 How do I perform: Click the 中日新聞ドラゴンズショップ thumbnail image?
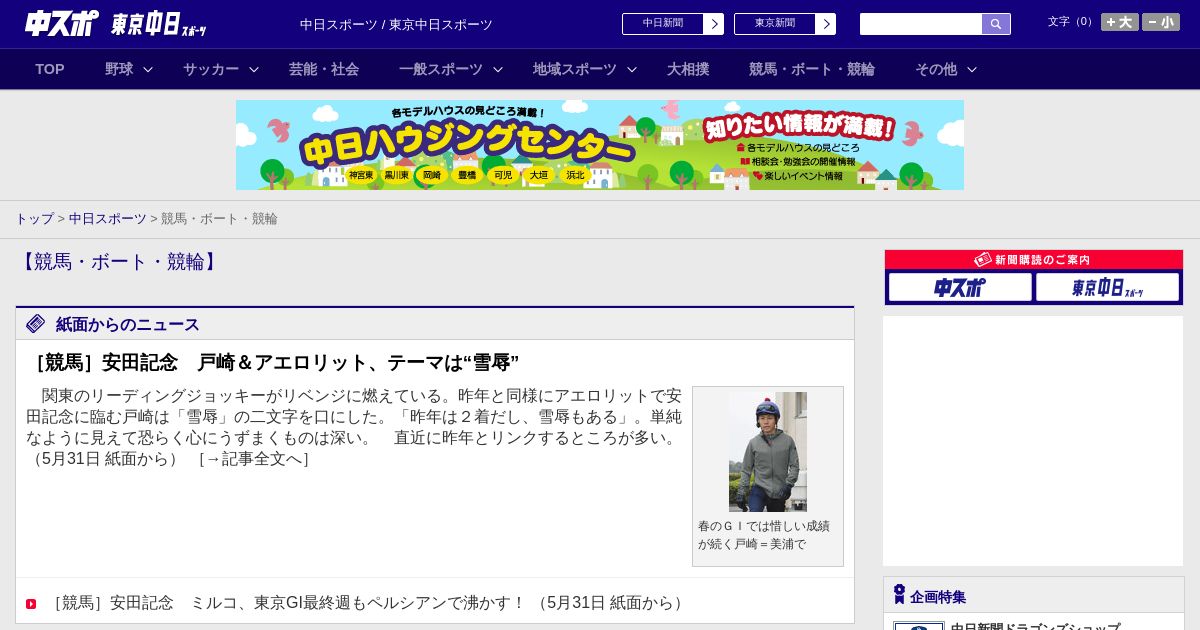(919, 626)
